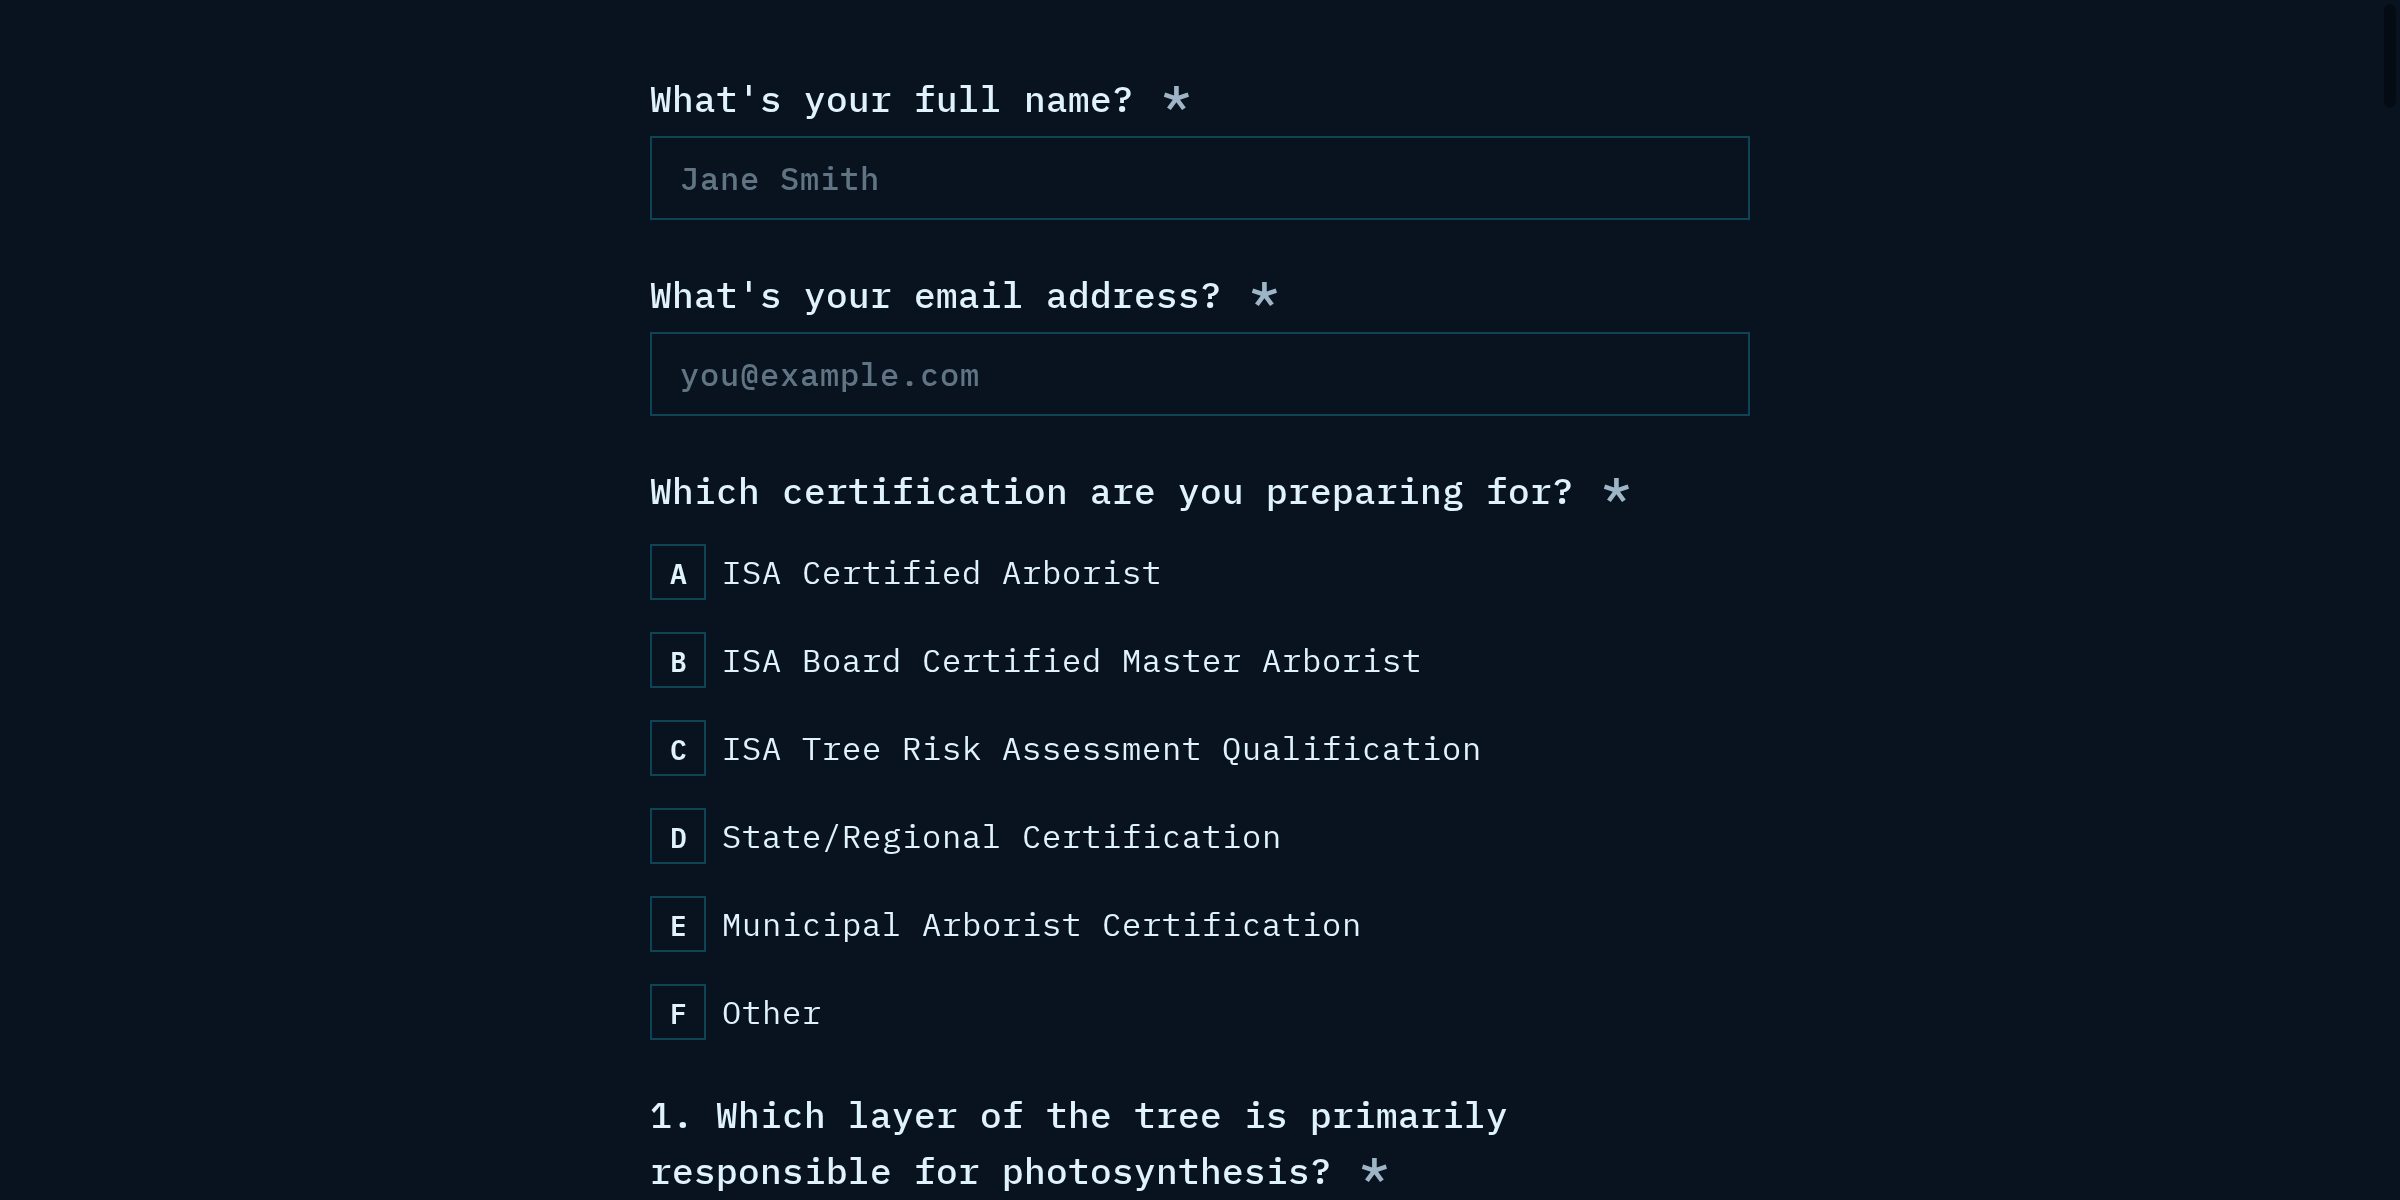
Task: Pick the ISA Tree Risk Assessment Qualification label
Action: coord(1101,750)
